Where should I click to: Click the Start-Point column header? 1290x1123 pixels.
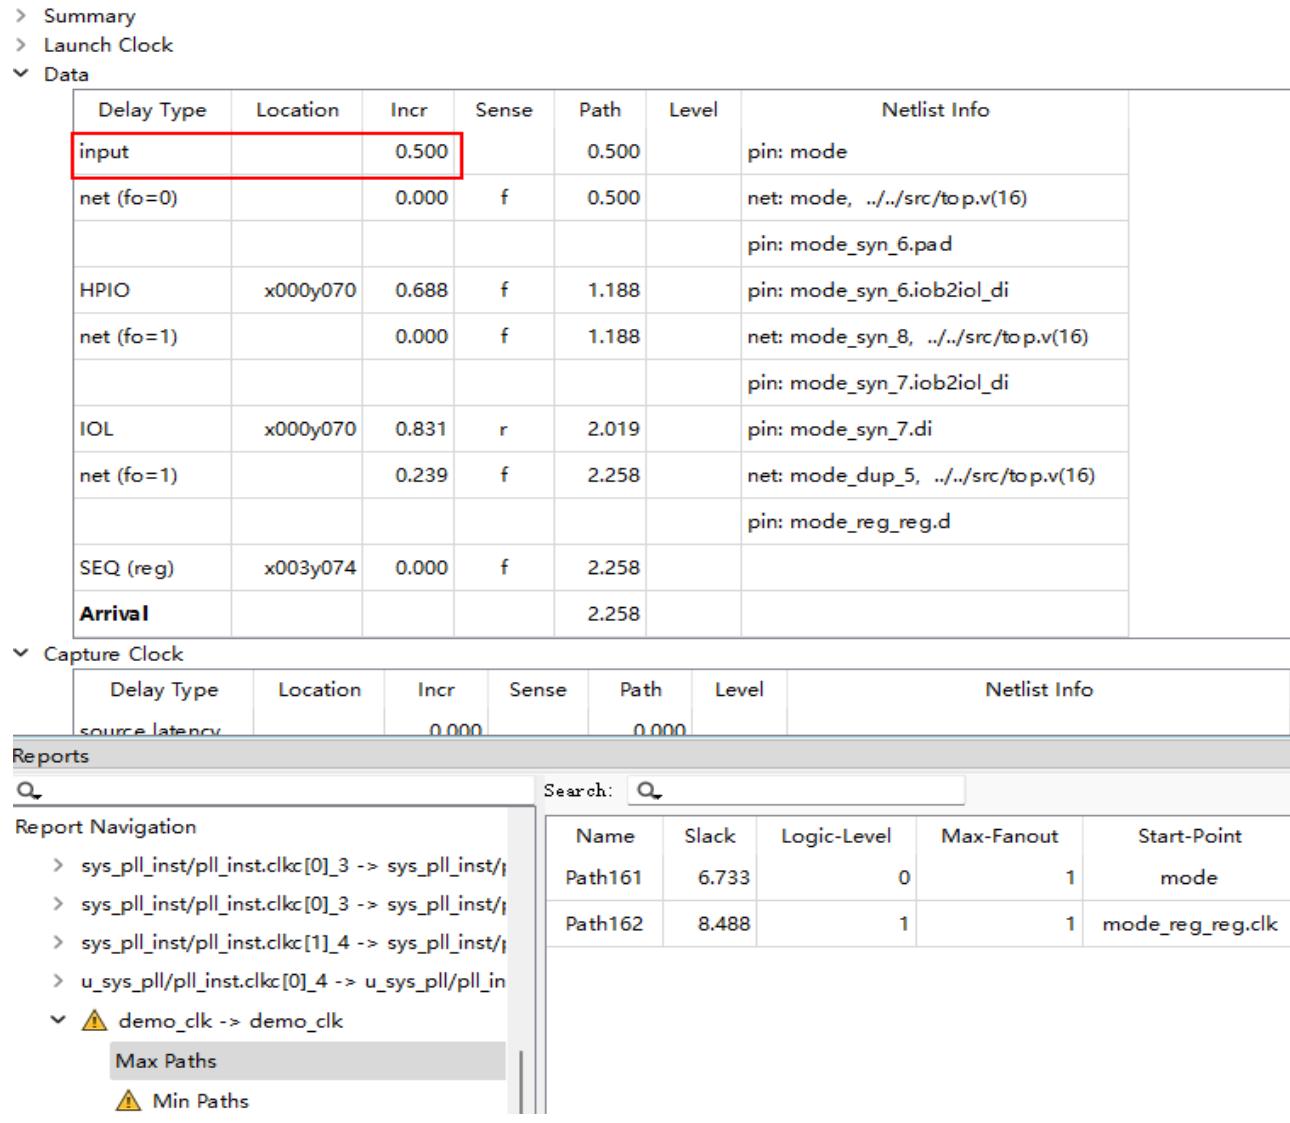click(x=1189, y=836)
